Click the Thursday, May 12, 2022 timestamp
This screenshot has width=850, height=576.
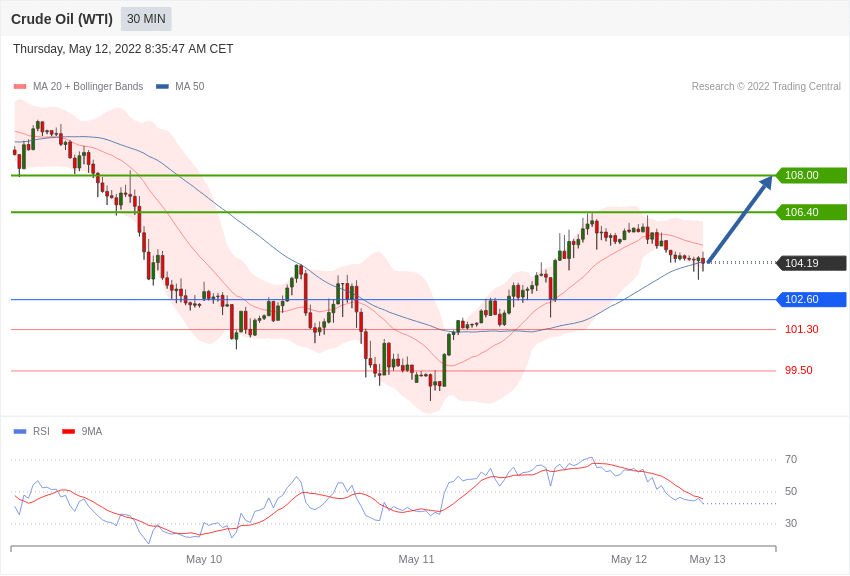(x=123, y=49)
